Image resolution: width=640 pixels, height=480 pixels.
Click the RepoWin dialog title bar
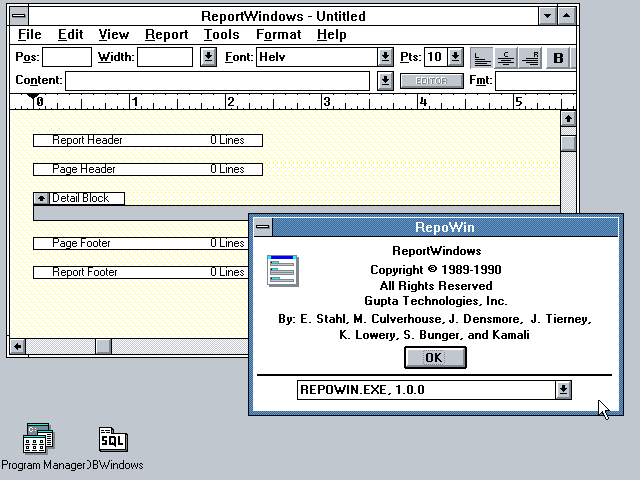pyautogui.click(x=445, y=227)
